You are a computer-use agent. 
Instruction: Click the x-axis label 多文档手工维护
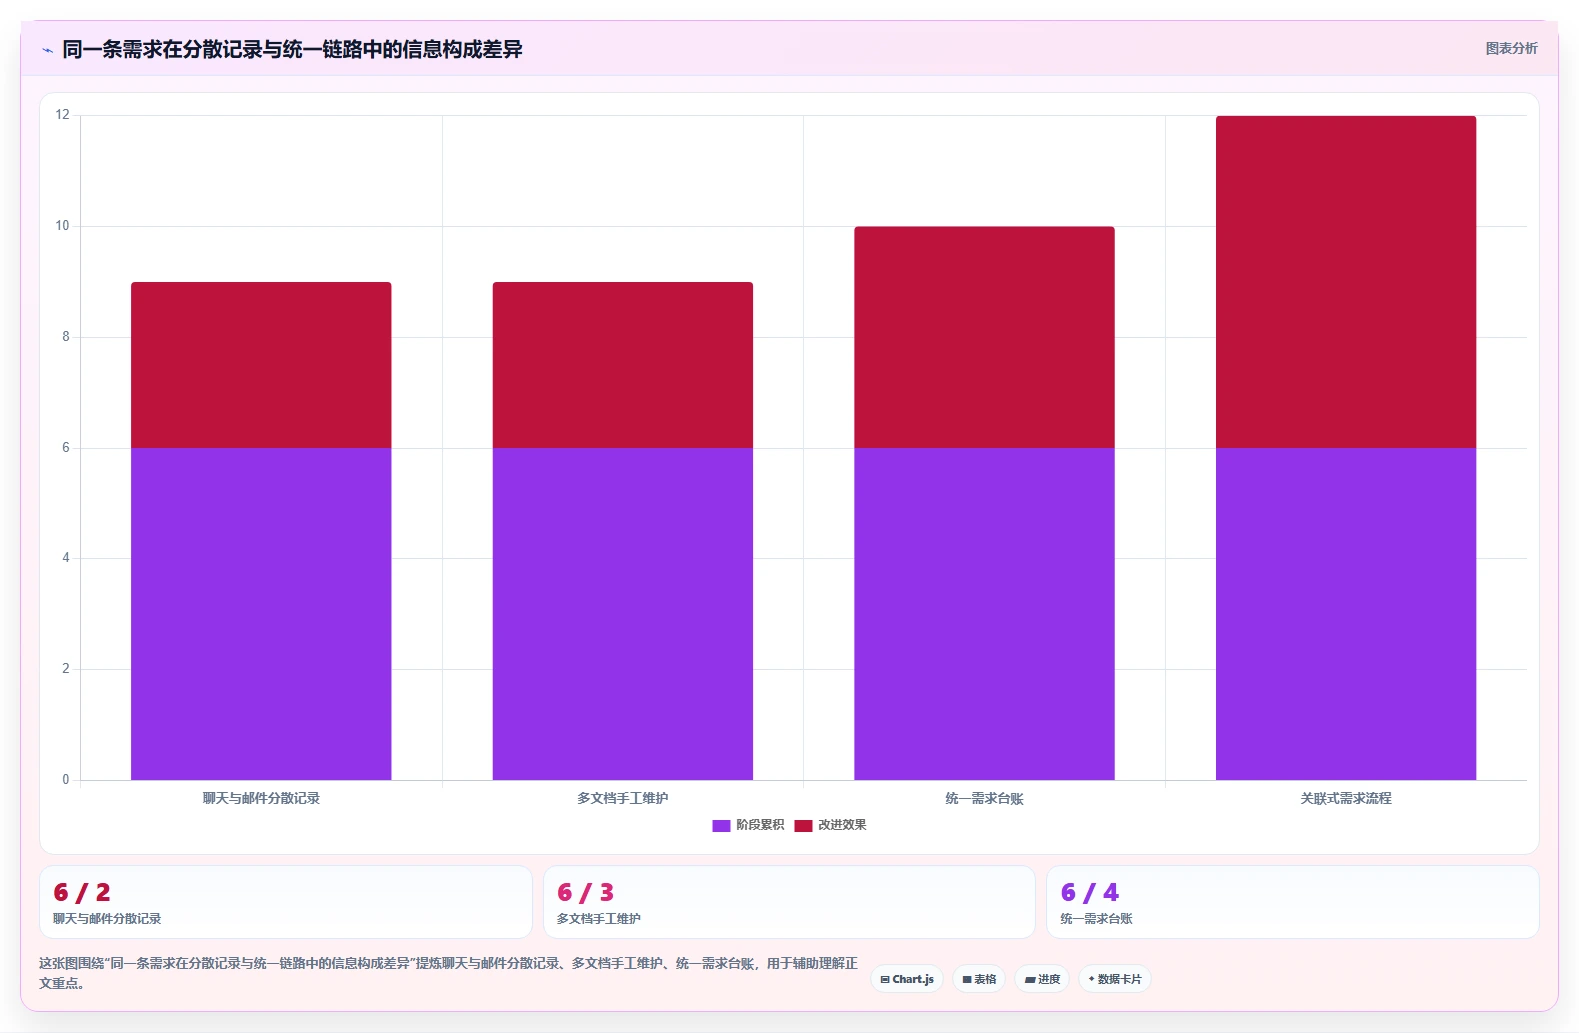point(623,798)
